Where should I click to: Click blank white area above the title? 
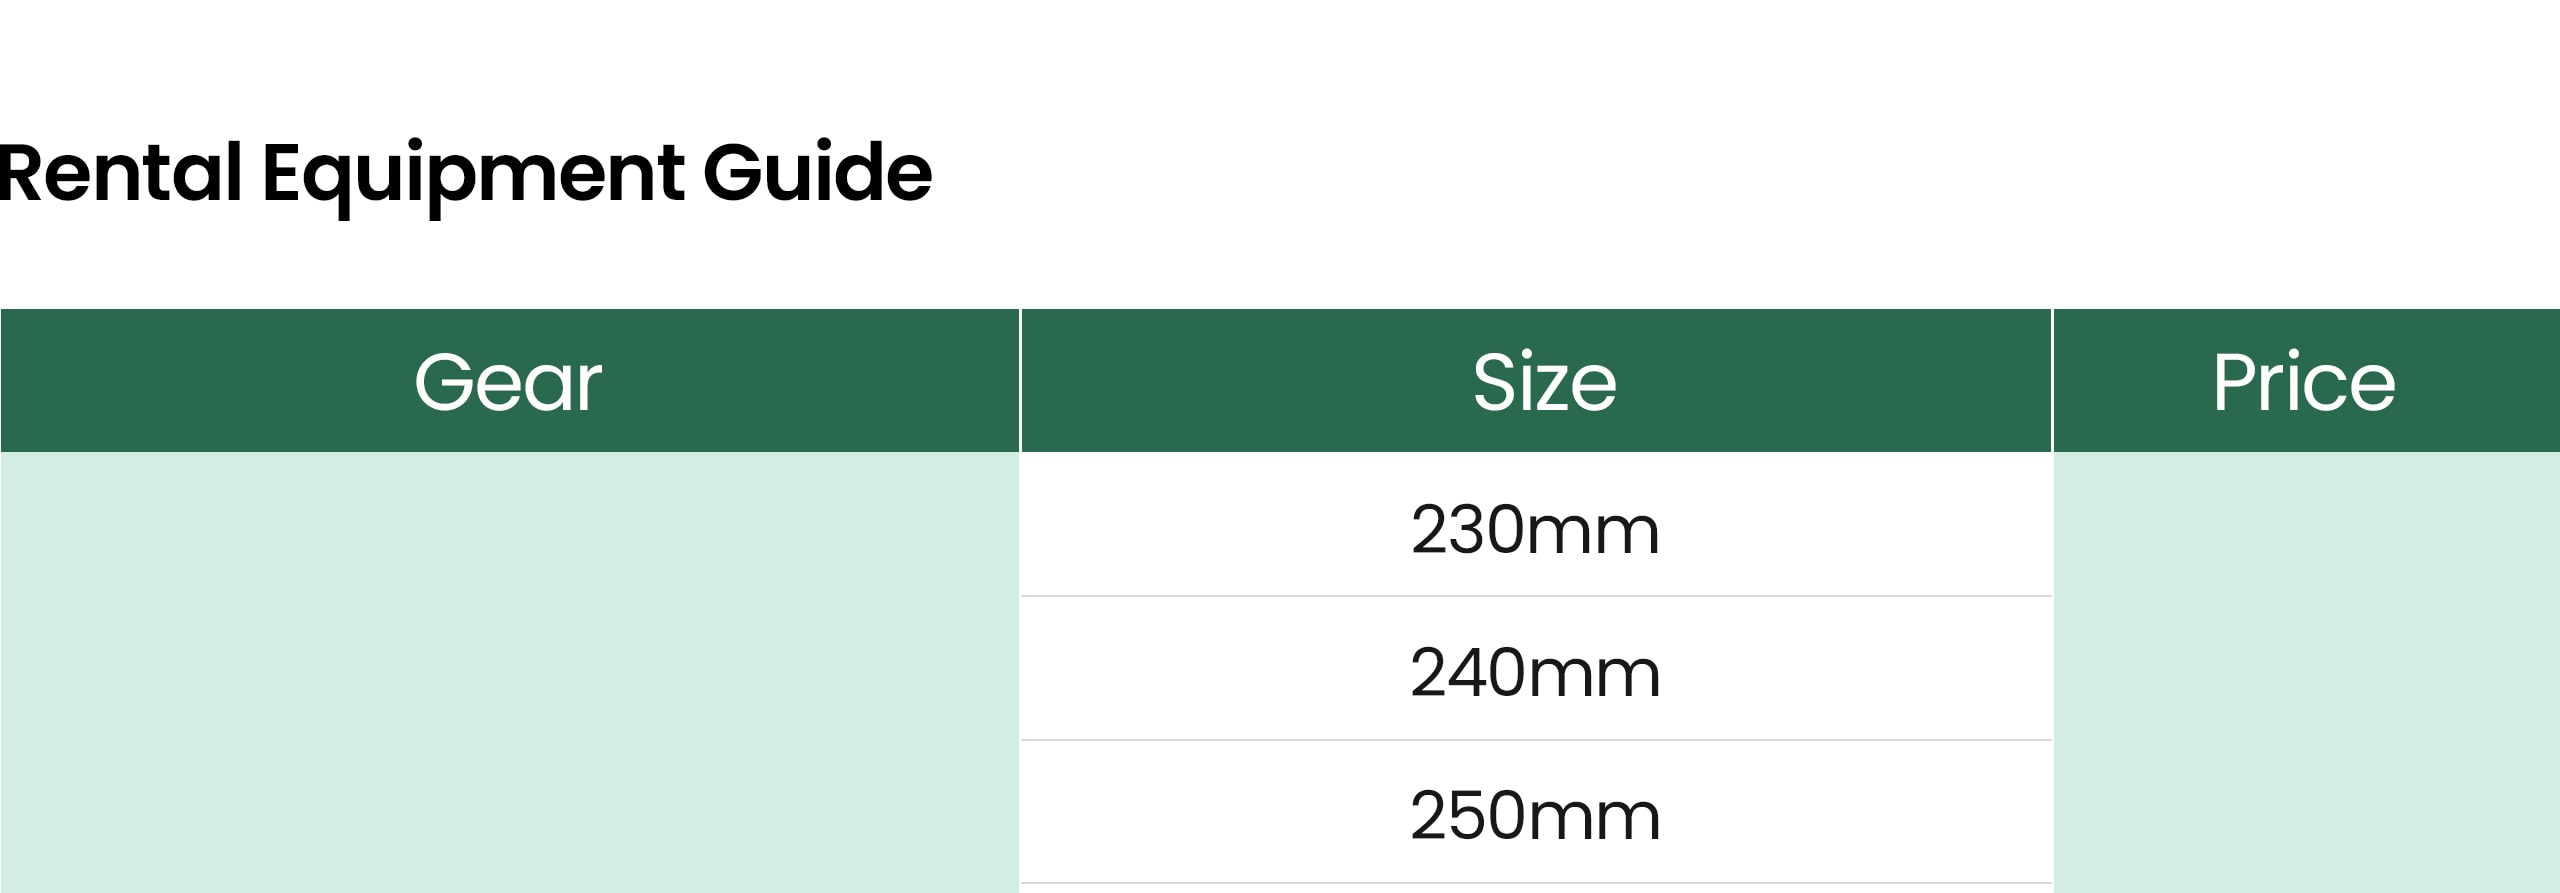1280,60
